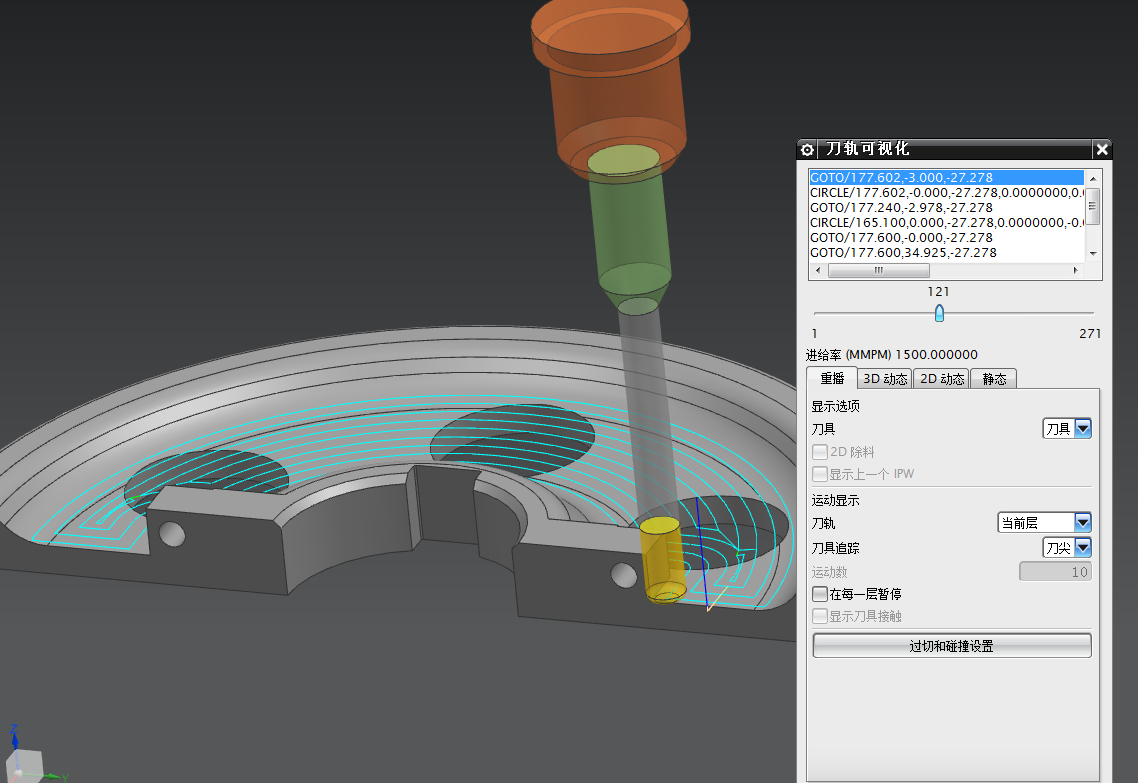Click the yellow cutter tool in the viewport
This screenshot has width=1138, height=783.
pyautogui.click(x=662, y=559)
